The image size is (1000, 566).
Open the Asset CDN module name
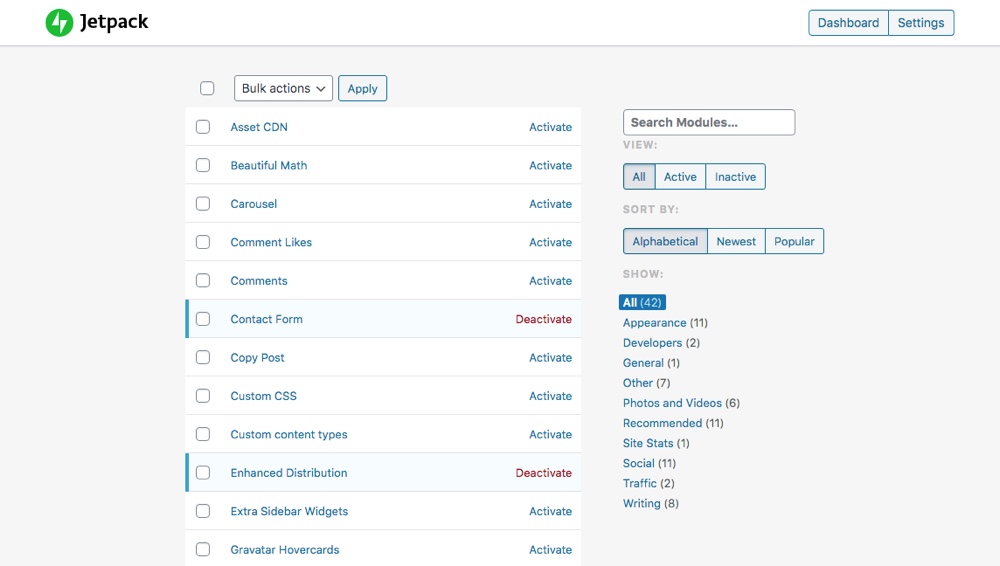click(259, 127)
